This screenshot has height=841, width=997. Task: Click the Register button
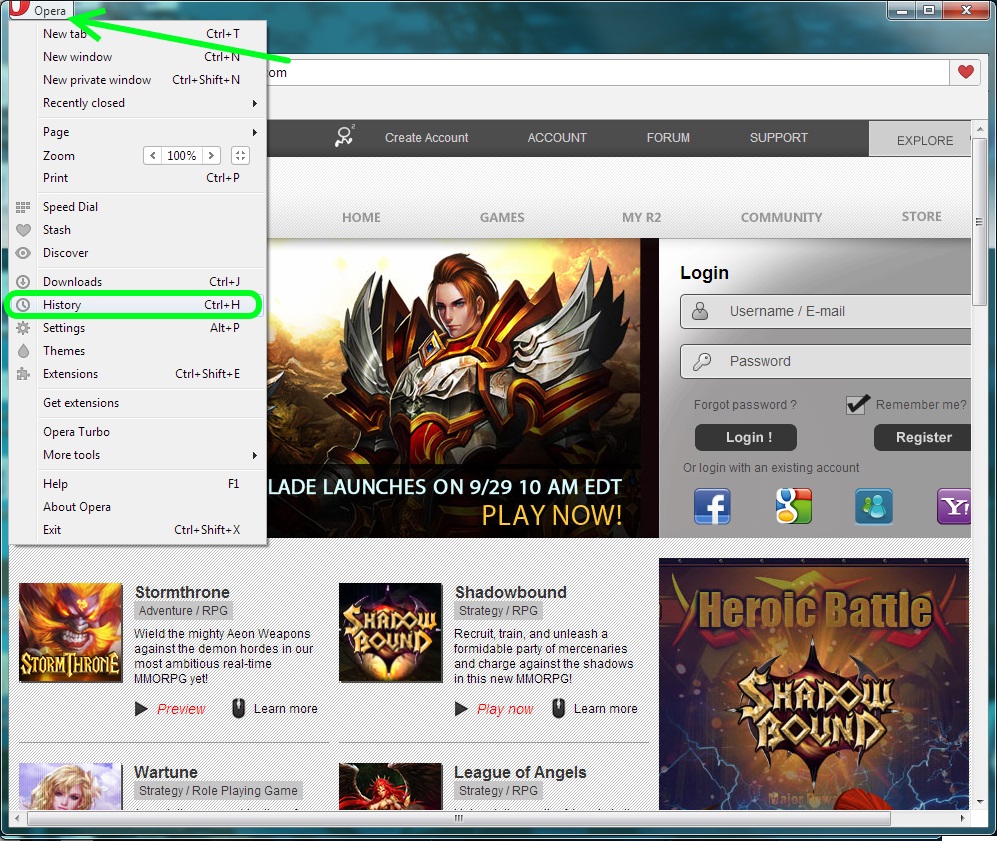(x=923, y=437)
